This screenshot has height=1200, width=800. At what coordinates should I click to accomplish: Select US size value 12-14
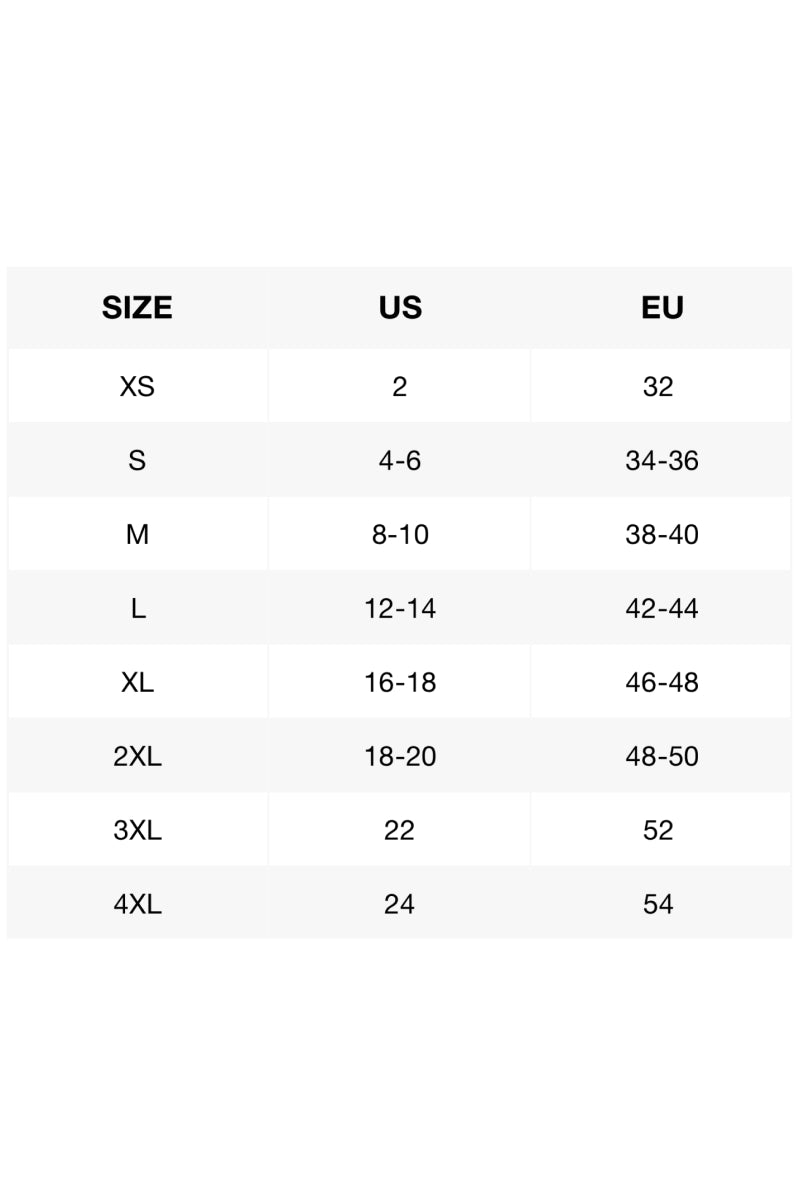click(x=400, y=608)
